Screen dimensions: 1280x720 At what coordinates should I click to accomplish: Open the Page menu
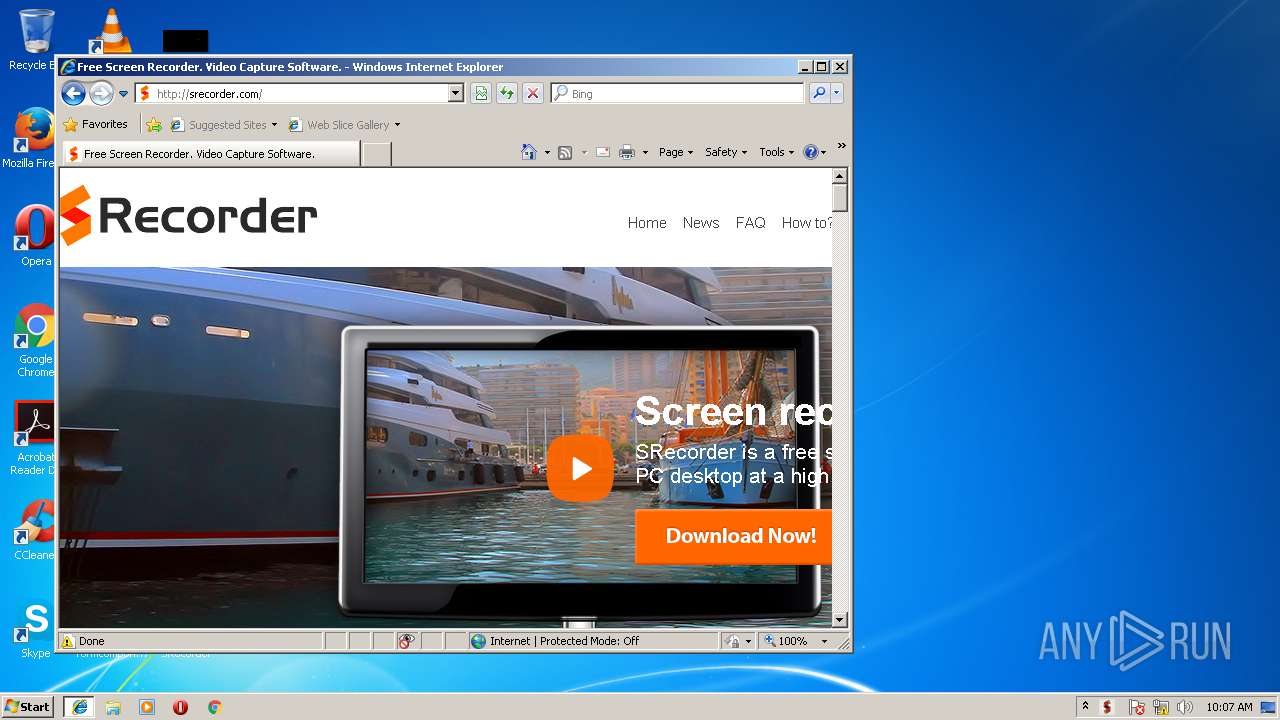click(x=676, y=152)
